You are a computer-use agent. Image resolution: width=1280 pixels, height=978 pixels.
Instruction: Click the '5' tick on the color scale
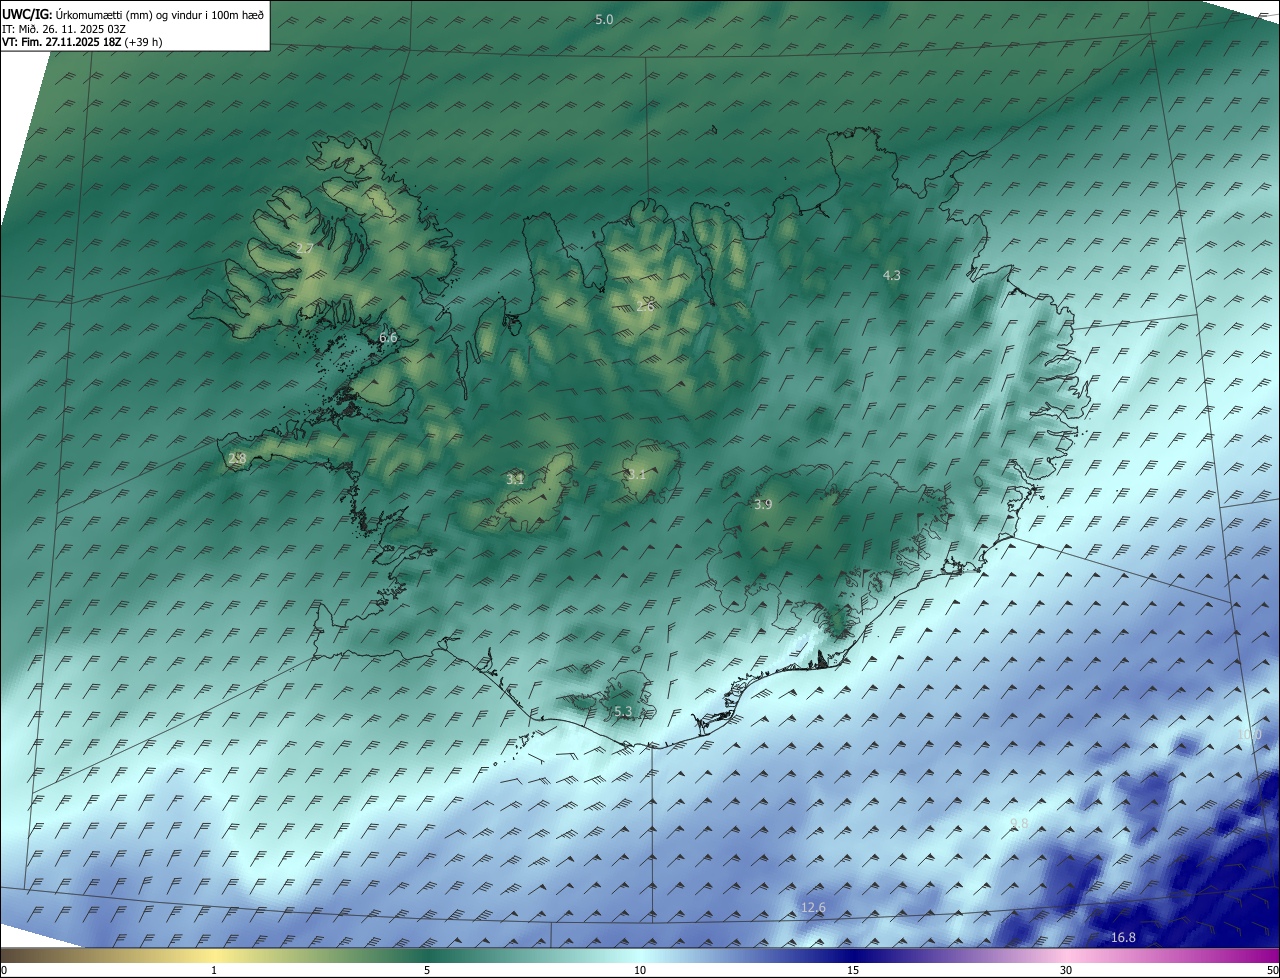pyautogui.click(x=427, y=970)
